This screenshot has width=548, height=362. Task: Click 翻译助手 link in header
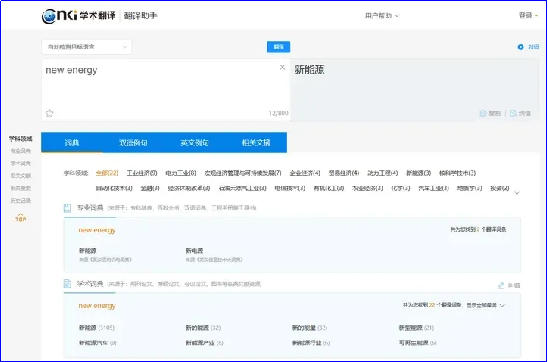(x=140, y=16)
